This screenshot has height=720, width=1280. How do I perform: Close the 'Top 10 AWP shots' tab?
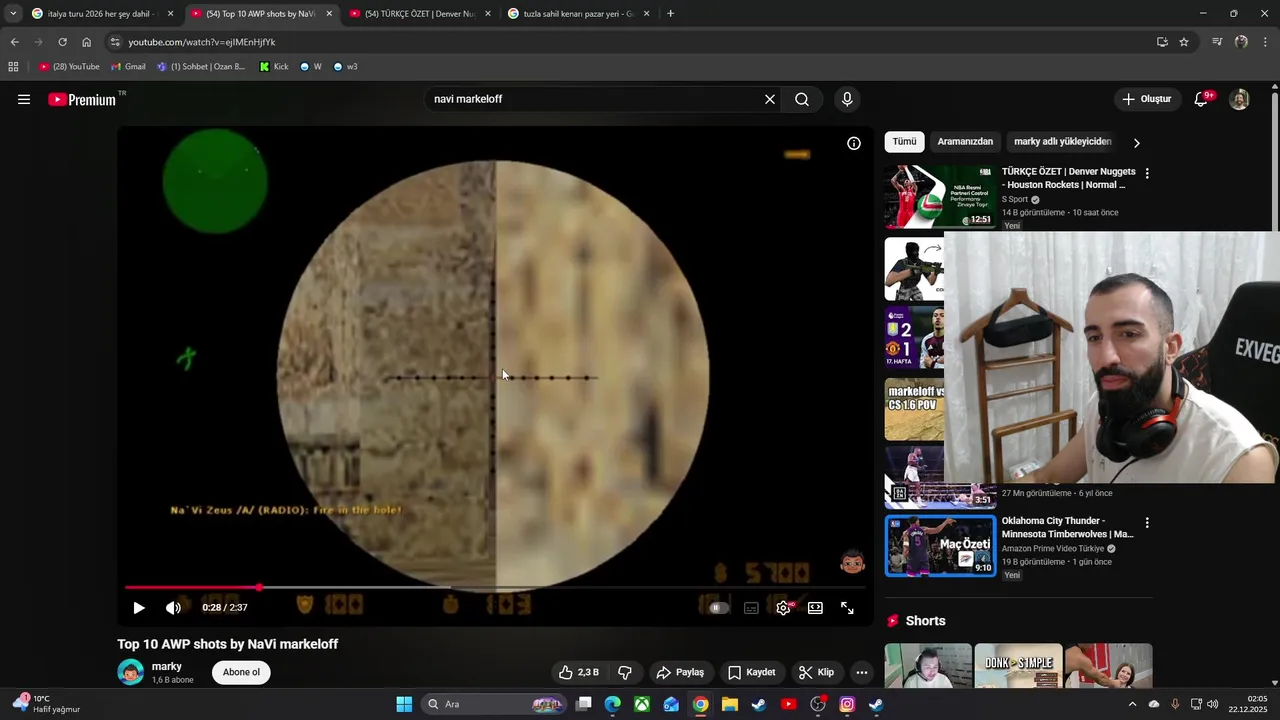pos(329,14)
